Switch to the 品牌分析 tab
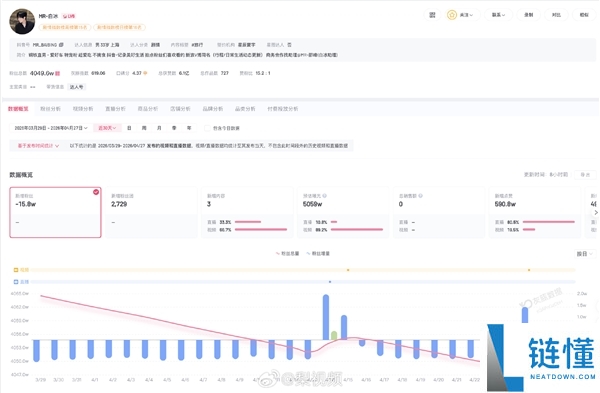 click(x=213, y=109)
